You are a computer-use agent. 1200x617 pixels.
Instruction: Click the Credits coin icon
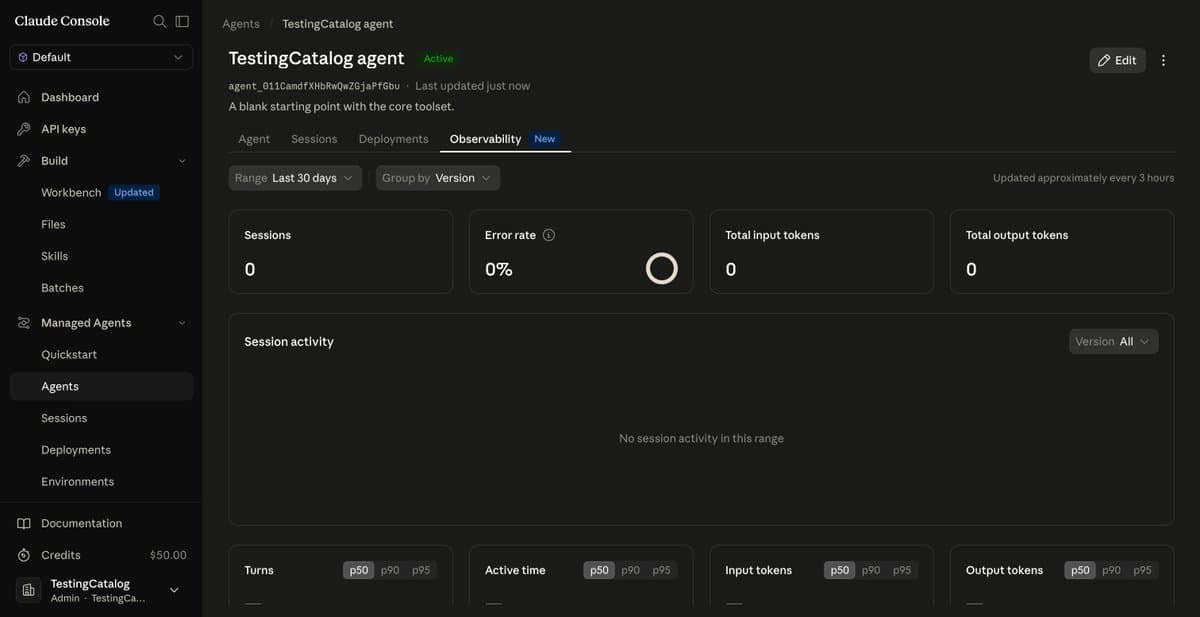(24, 555)
